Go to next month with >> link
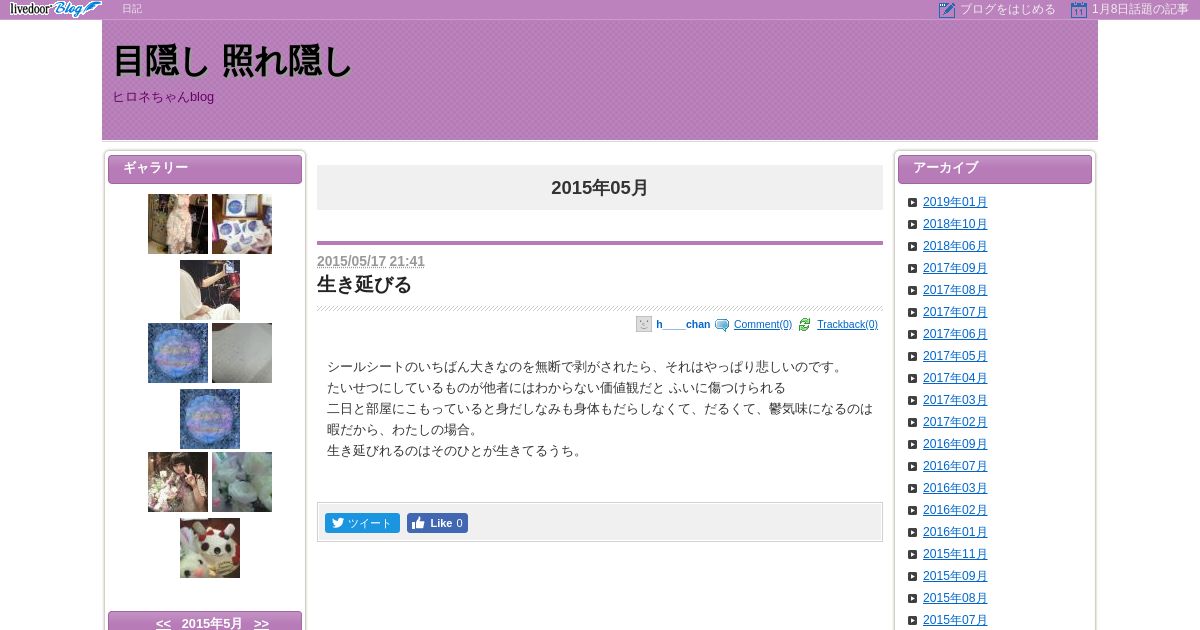Screen dimensions: 1200x630 tap(261, 623)
